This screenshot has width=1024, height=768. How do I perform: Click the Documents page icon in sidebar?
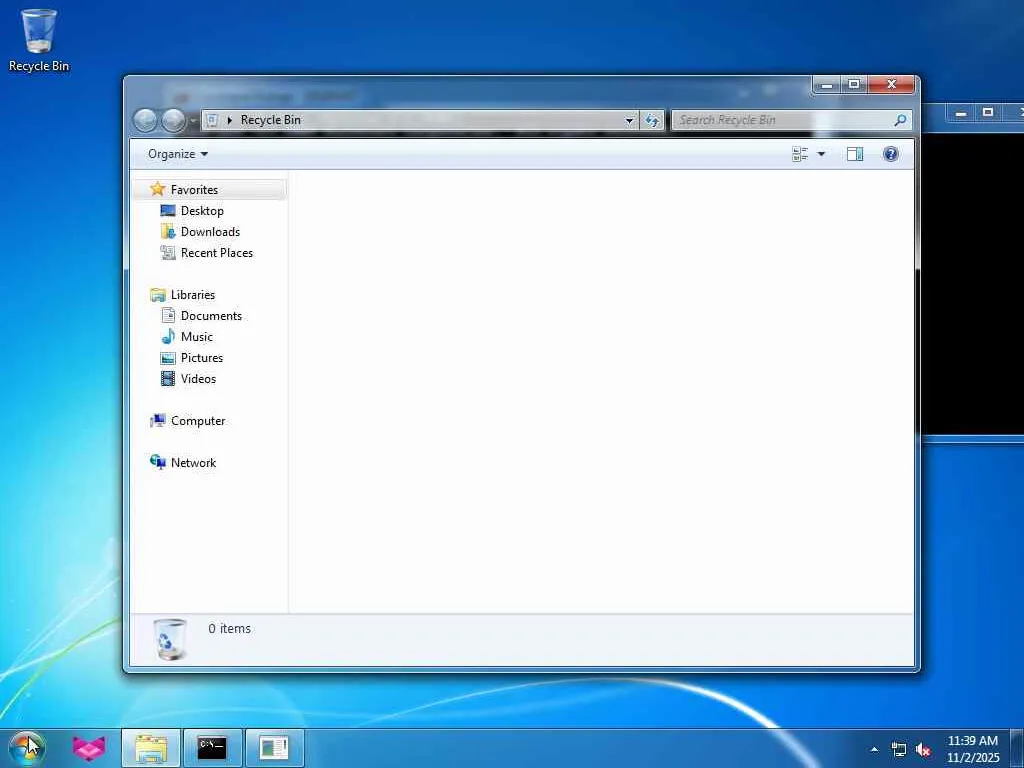point(168,315)
